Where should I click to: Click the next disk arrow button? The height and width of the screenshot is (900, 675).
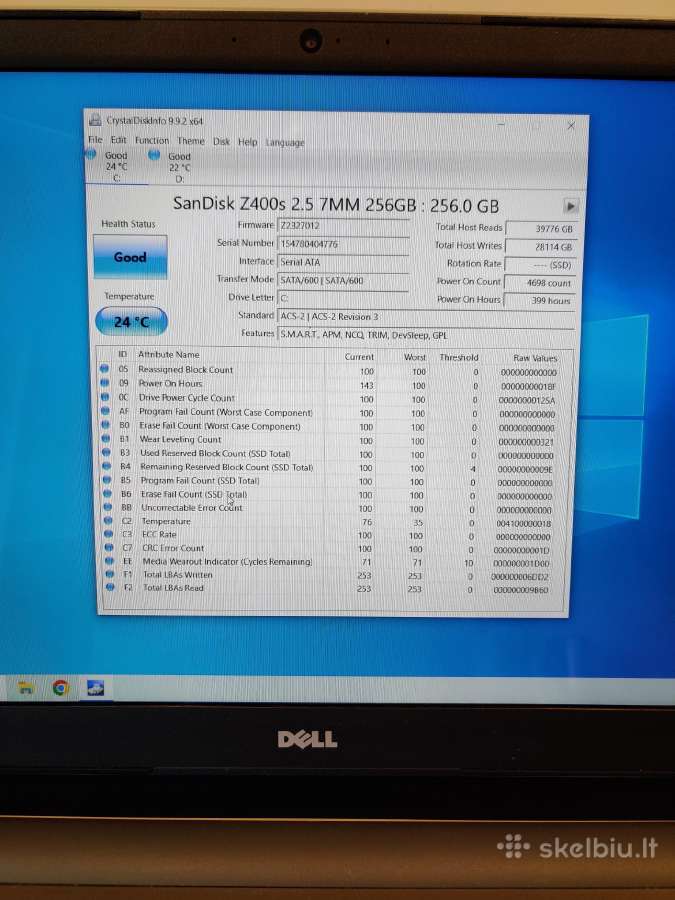(570, 206)
